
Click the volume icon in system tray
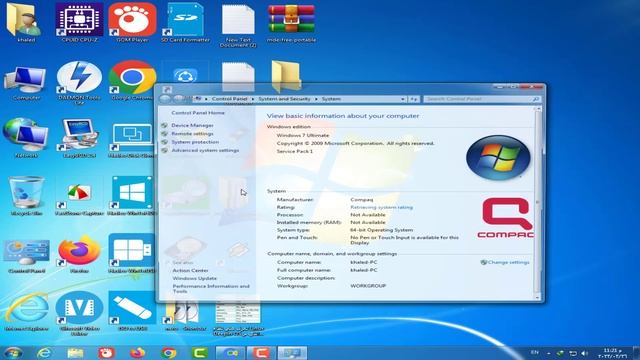(585, 353)
